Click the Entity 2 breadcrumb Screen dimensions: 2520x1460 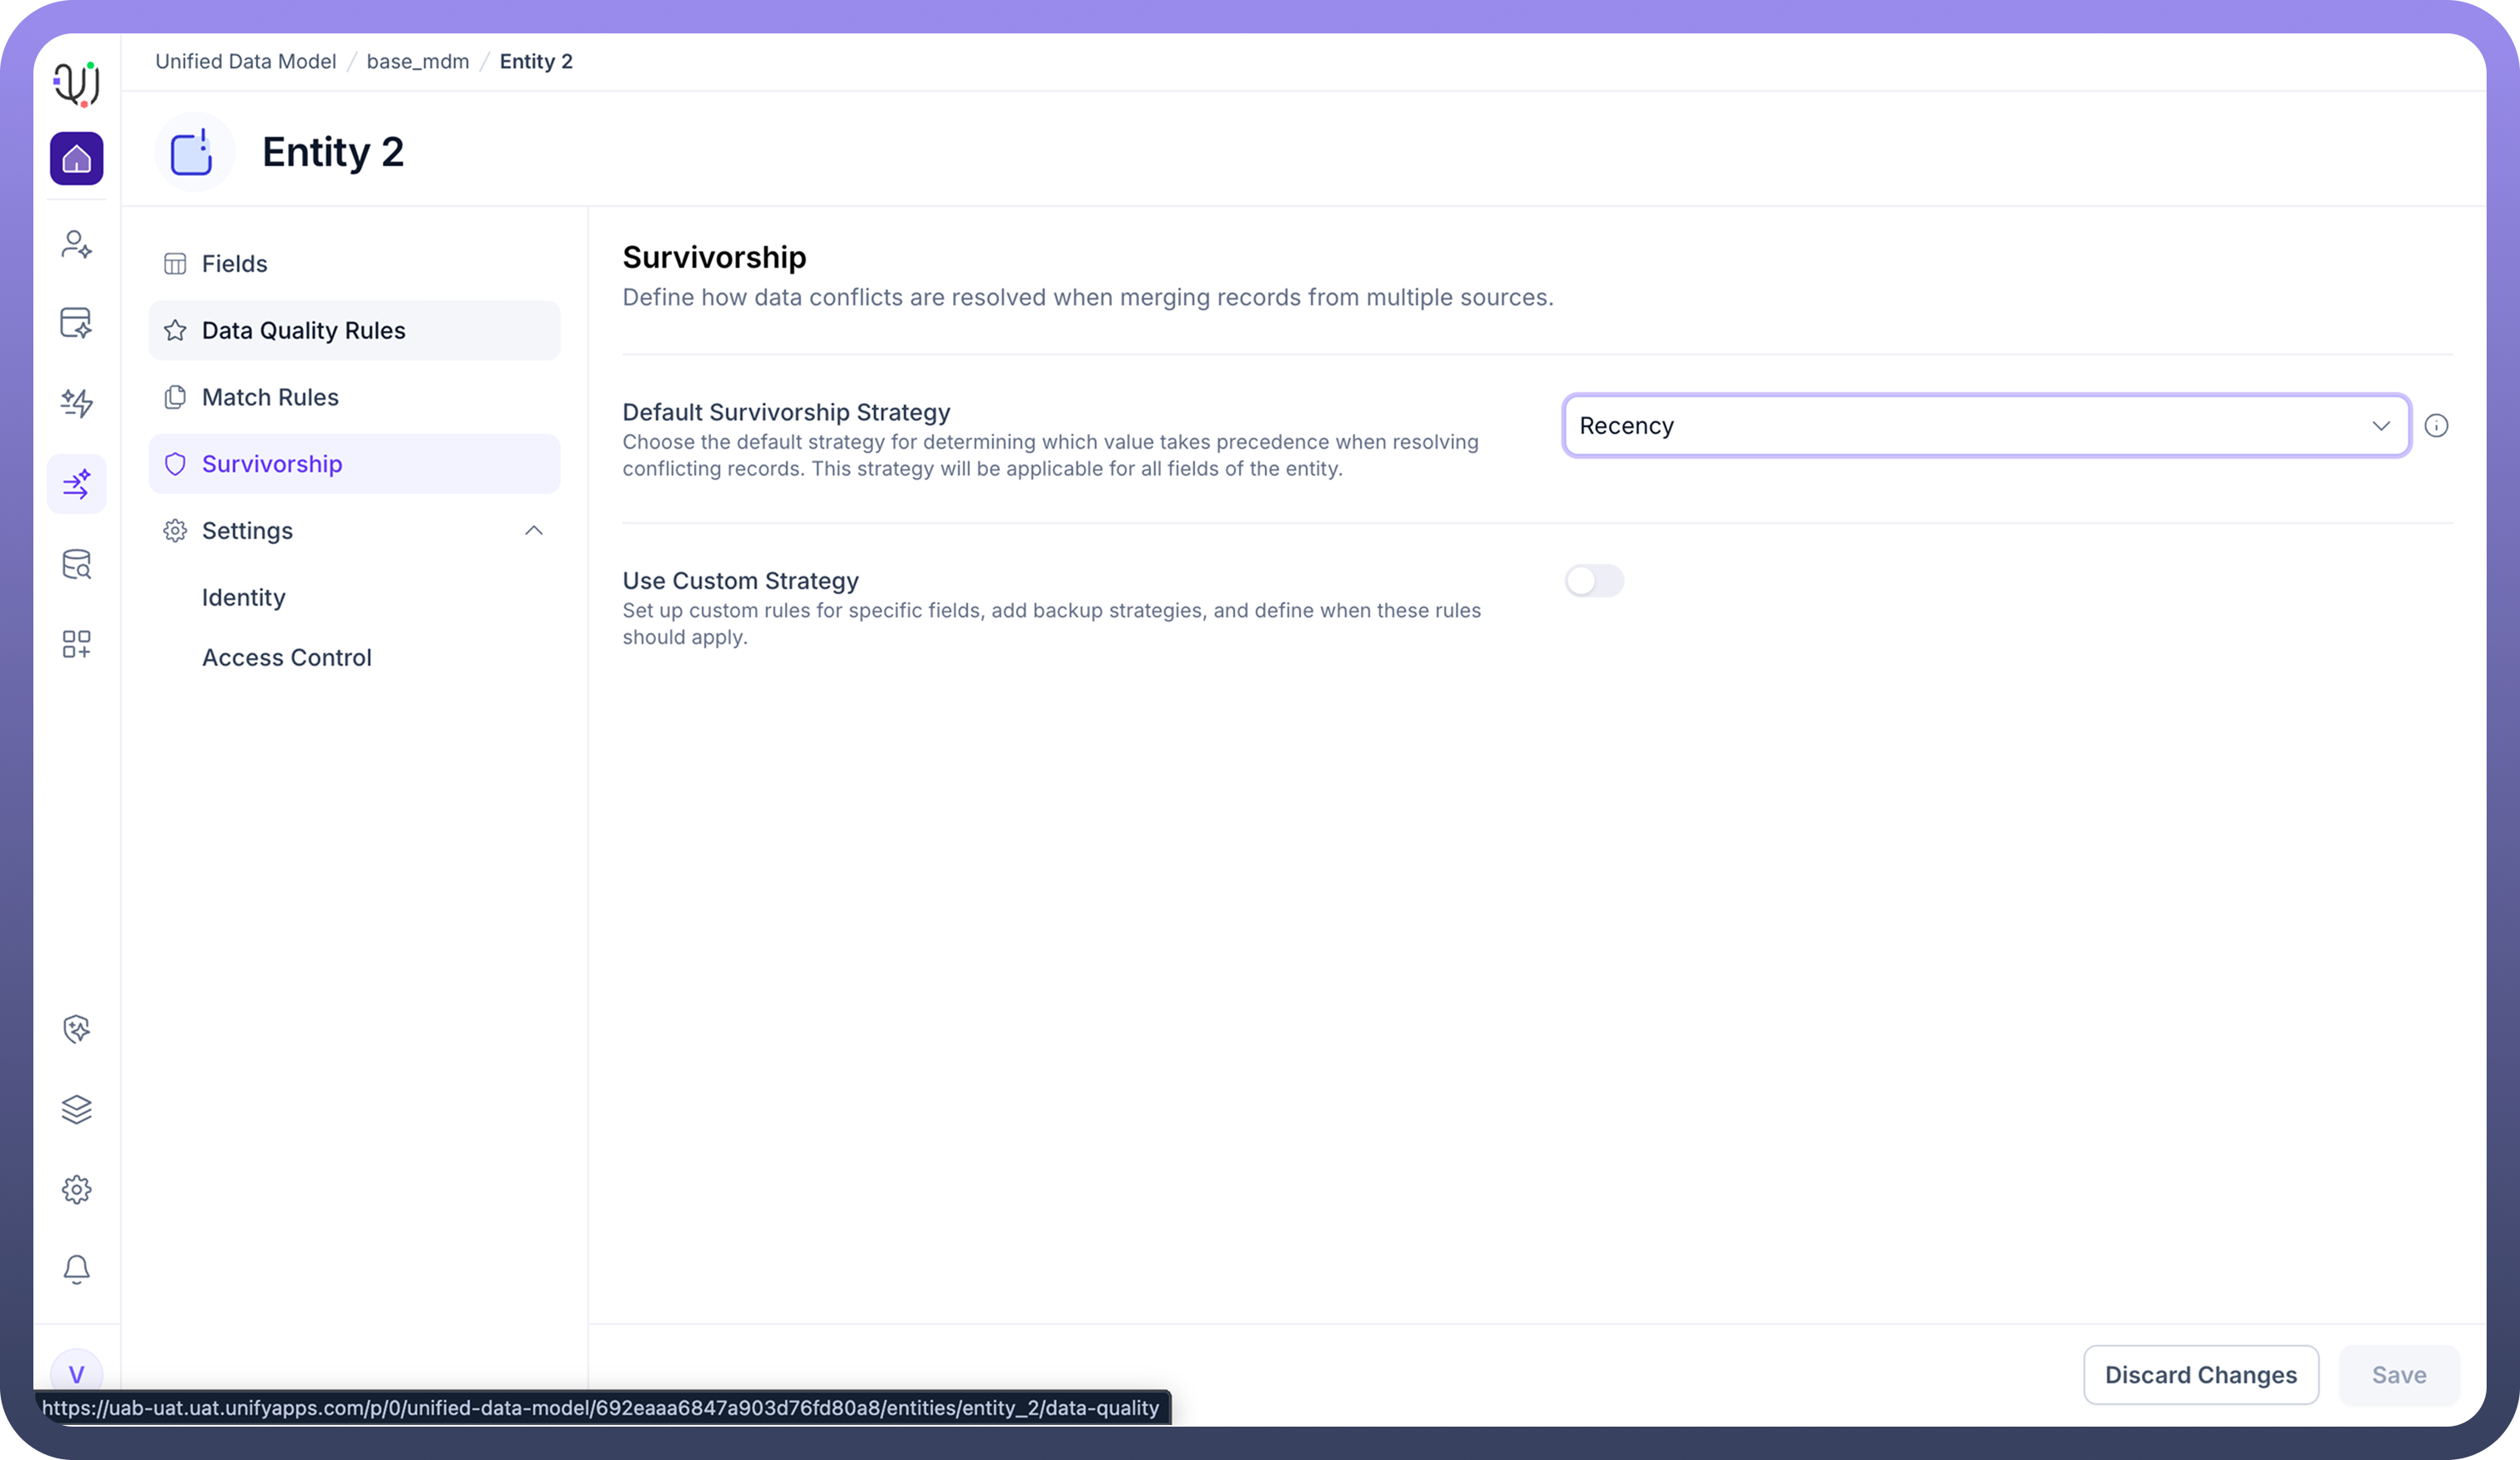coord(536,61)
